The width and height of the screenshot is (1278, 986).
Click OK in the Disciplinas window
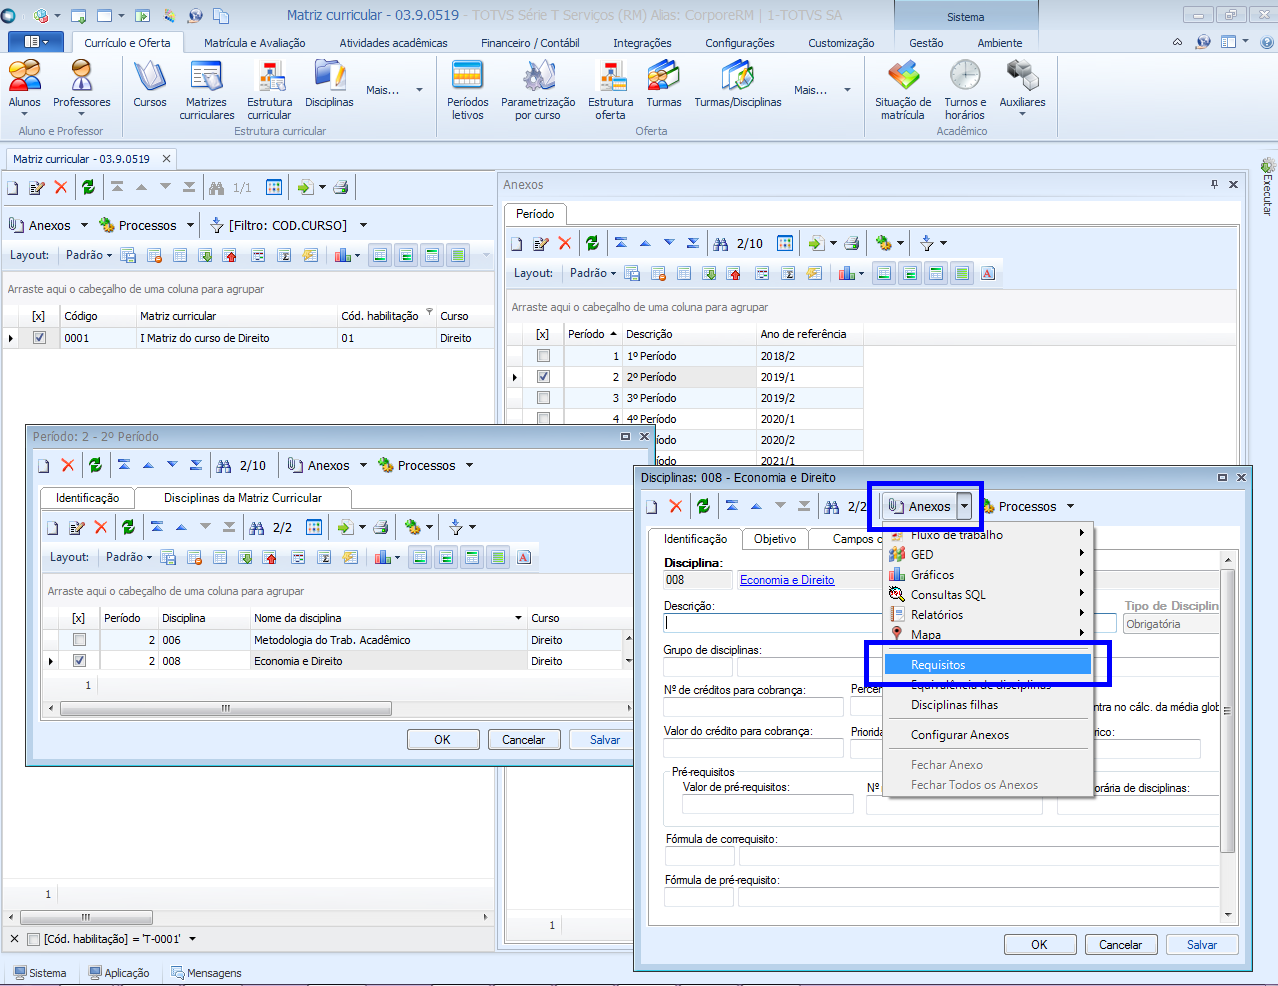(1039, 945)
